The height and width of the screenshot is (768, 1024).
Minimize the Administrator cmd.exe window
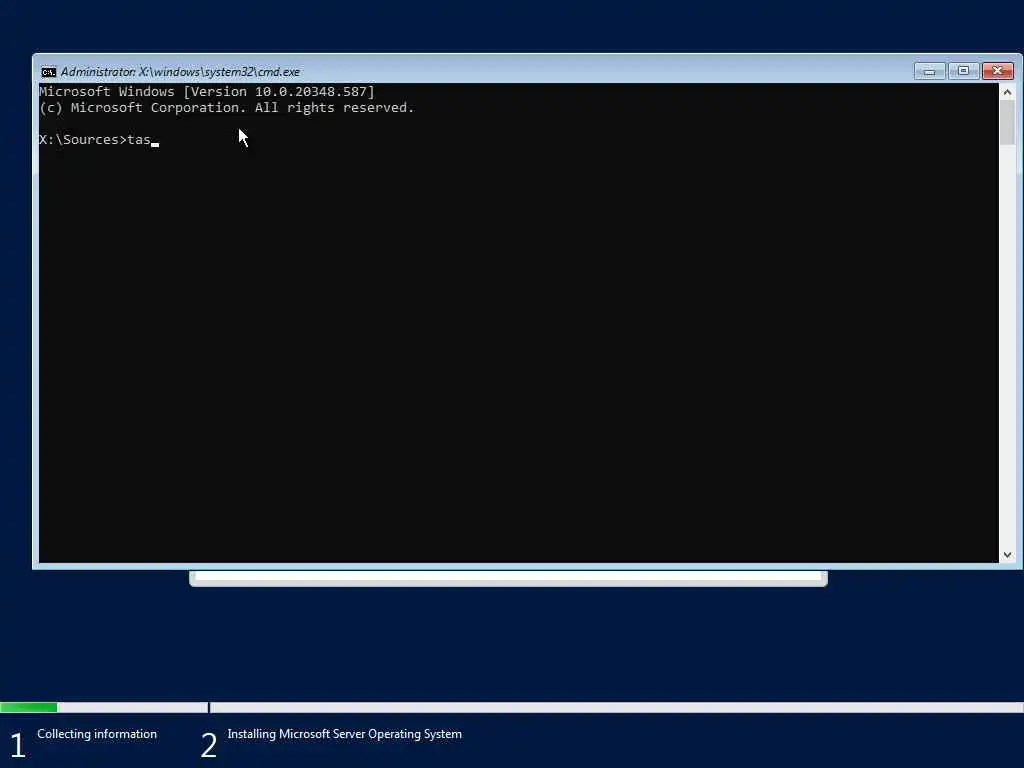(x=929, y=71)
